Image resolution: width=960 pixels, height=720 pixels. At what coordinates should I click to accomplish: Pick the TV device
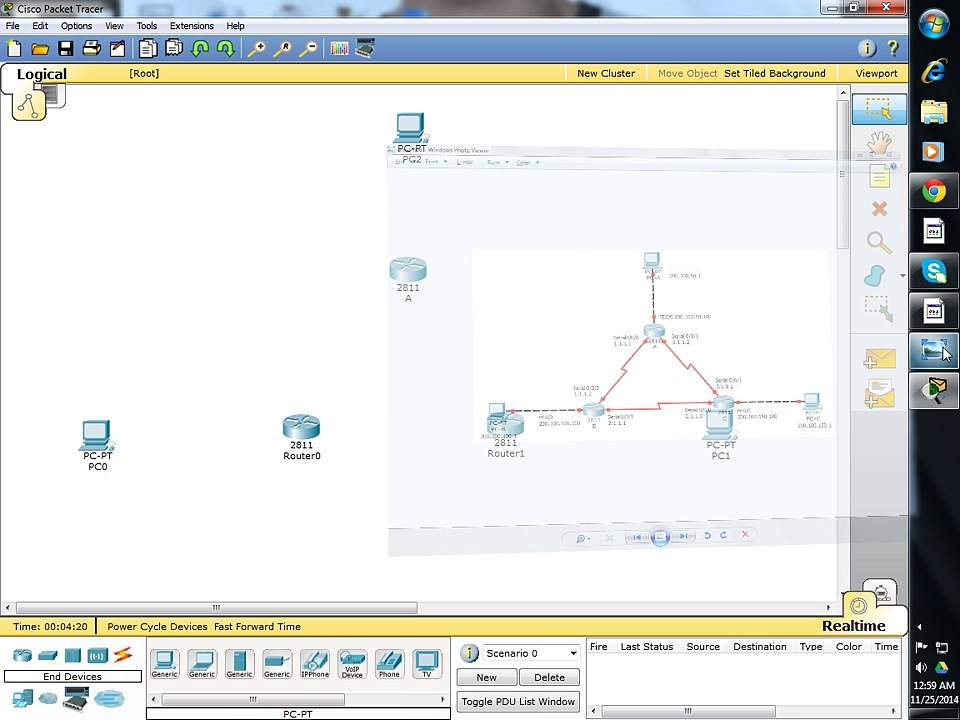(427, 664)
